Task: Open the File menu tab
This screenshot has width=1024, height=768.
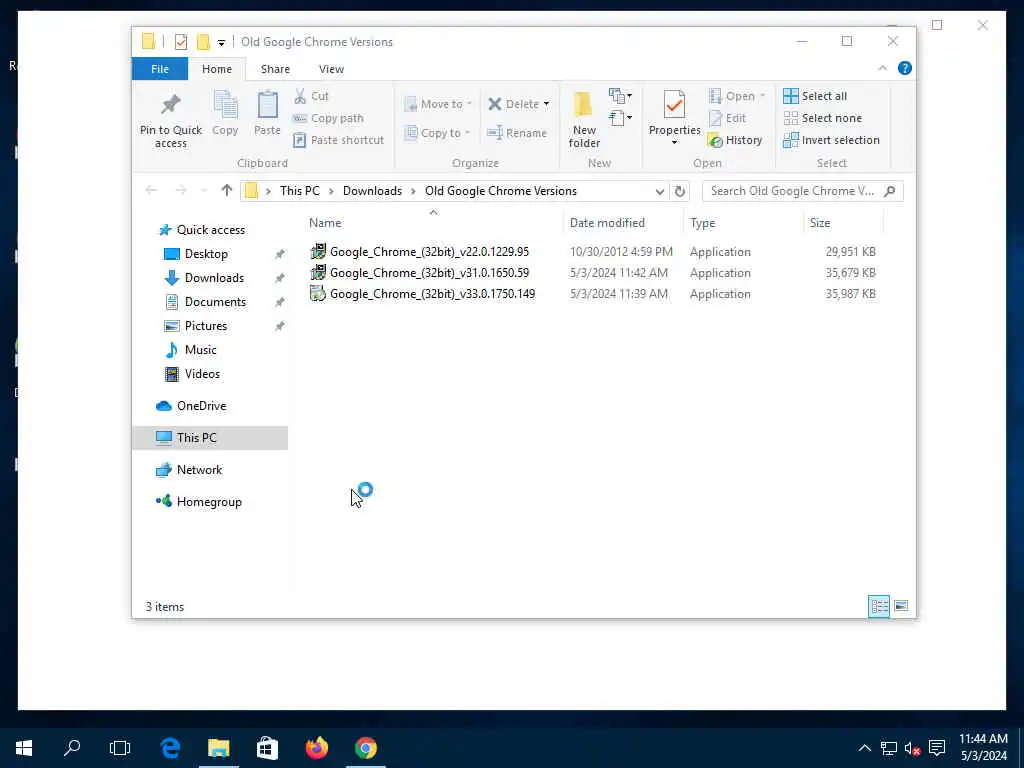Action: (x=160, y=69)
